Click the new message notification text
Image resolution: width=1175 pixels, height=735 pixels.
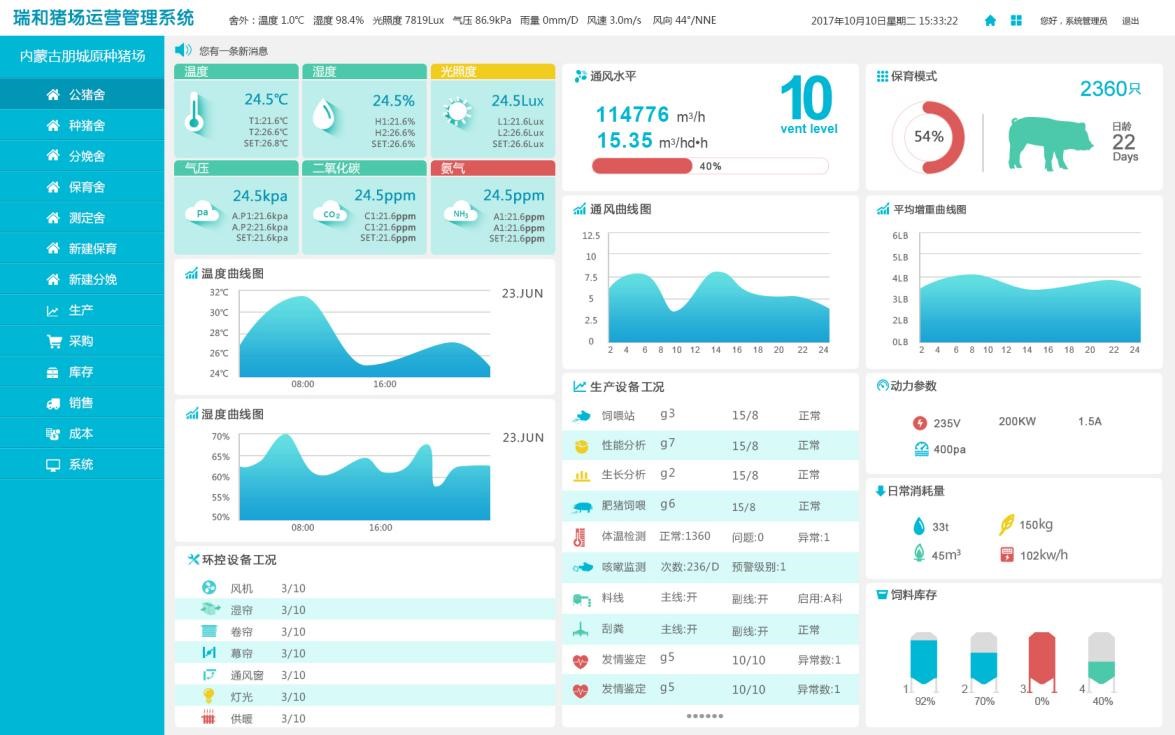click(x=233, y=51)
